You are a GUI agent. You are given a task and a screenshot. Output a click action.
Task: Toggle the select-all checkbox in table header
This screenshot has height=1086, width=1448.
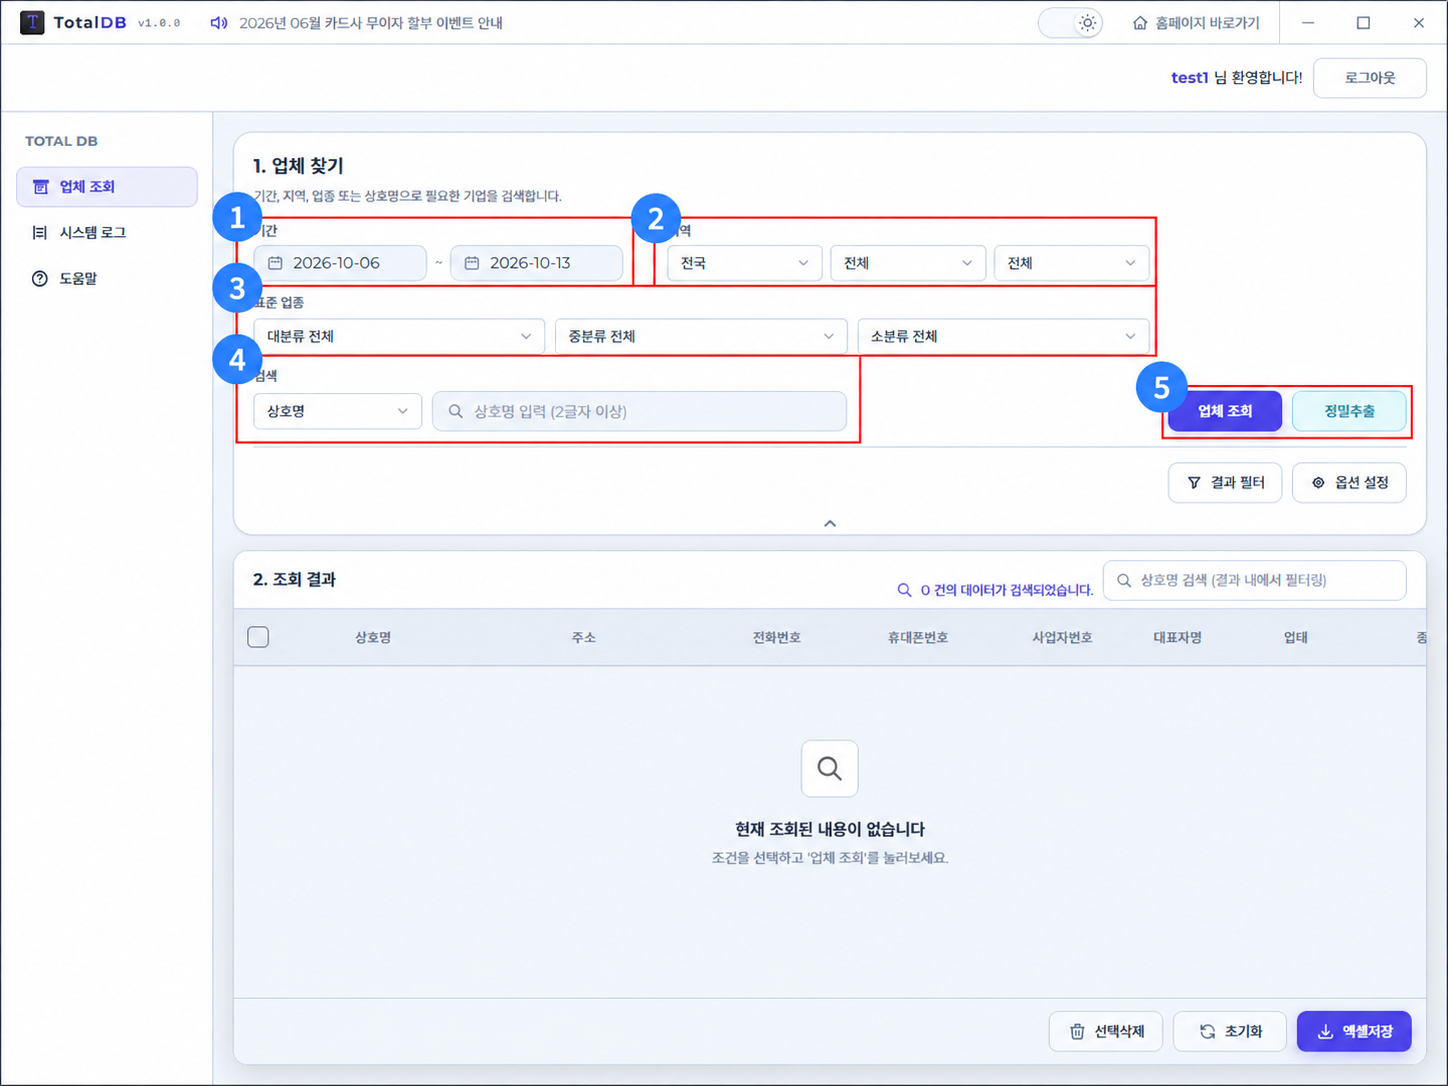pos(258,637)
